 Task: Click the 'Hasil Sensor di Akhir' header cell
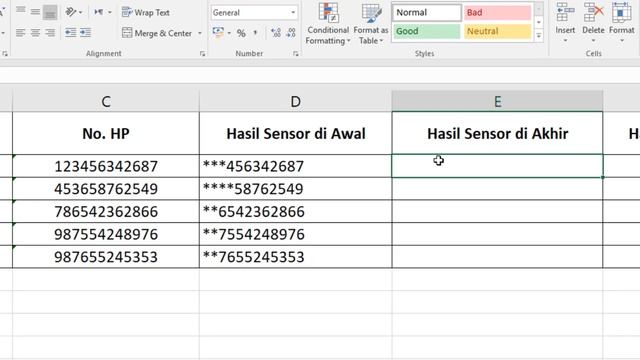tap(497, 133)
